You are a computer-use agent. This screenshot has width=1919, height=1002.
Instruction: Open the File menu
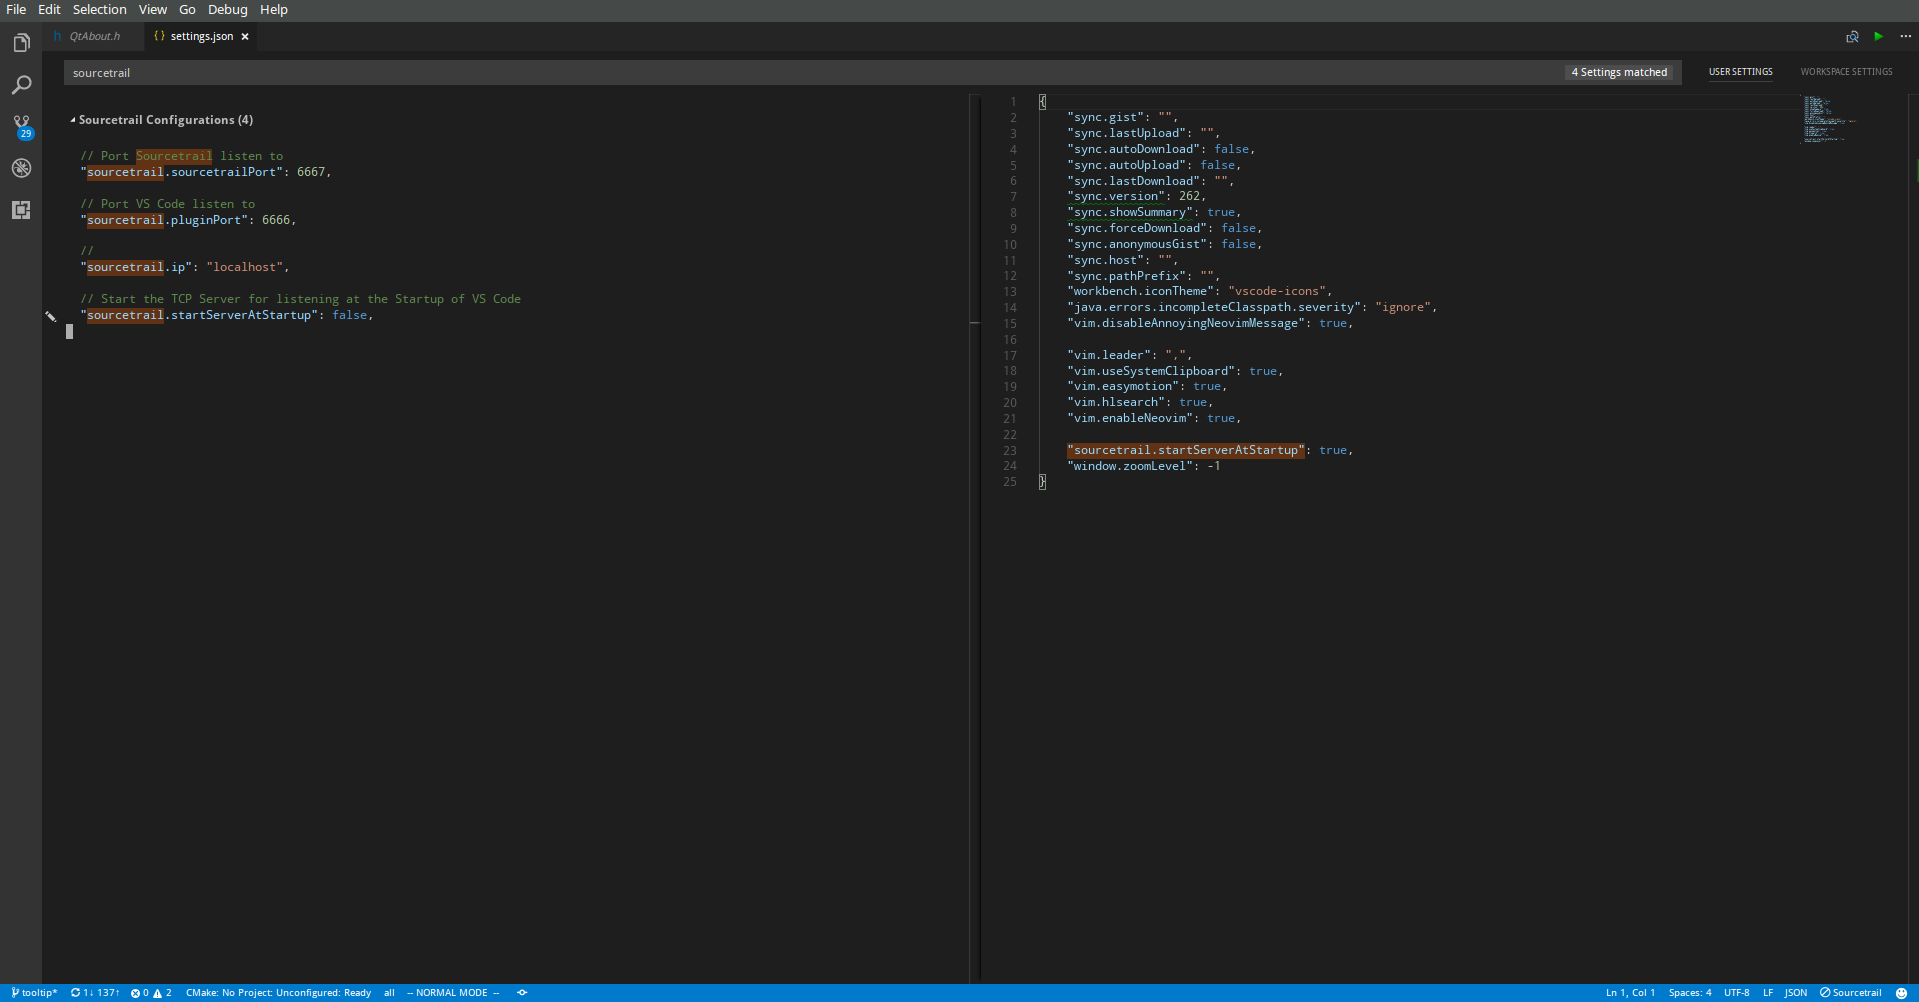(x=16, y=10)
